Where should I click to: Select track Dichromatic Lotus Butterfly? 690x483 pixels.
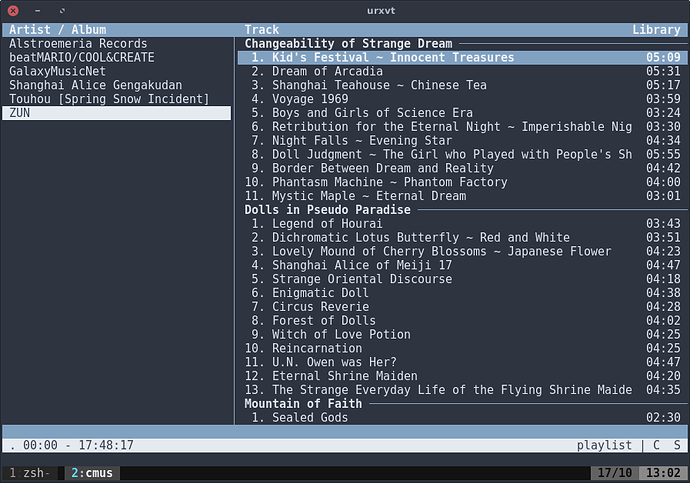(462, 238)
